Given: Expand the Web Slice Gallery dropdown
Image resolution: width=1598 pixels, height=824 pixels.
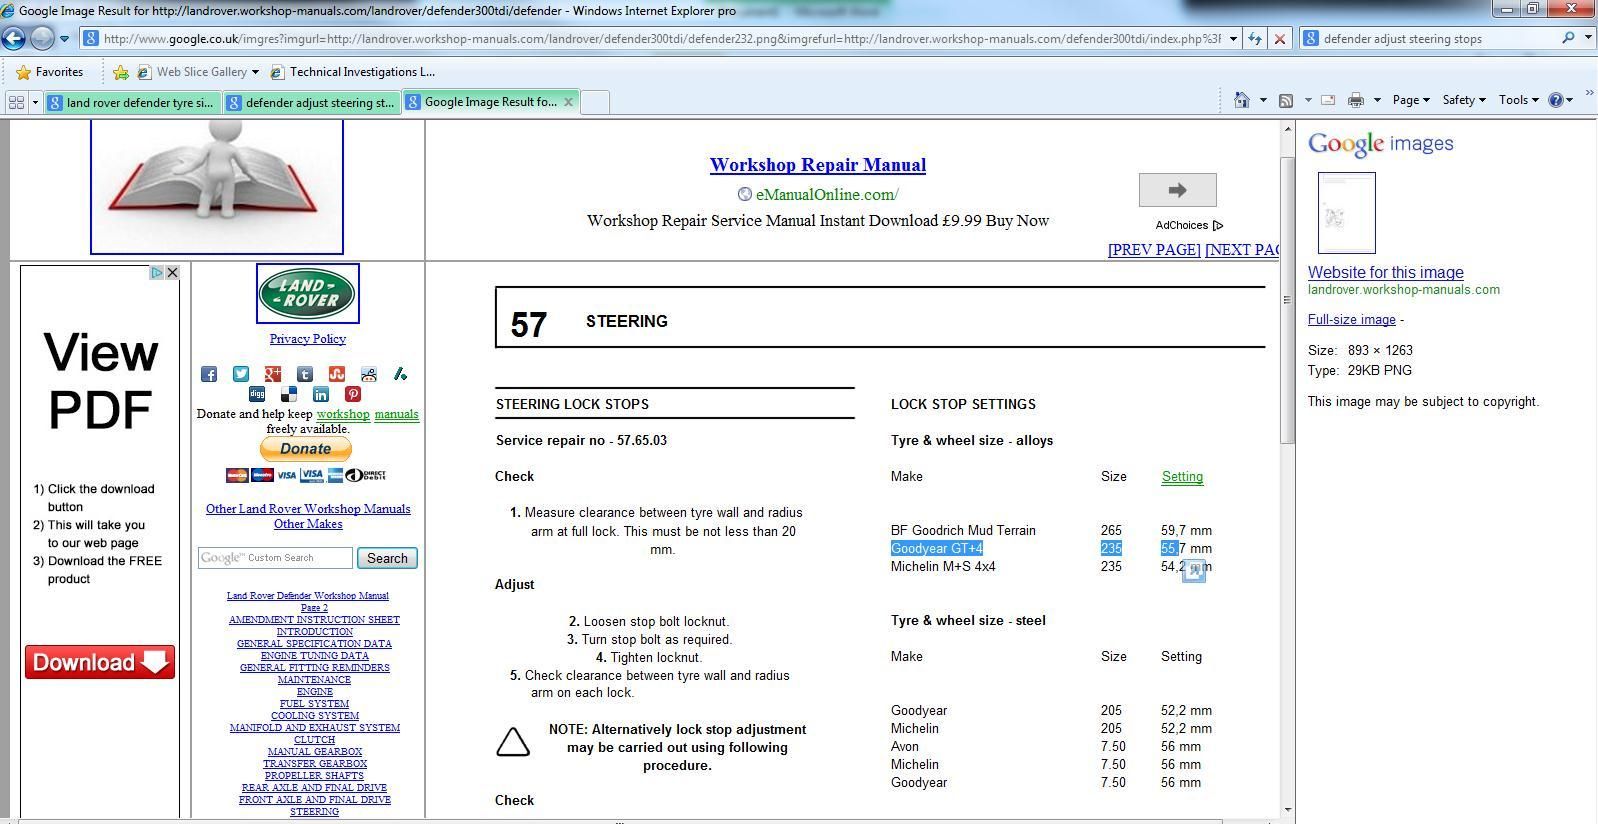Looking at the screenshot, I should pos(255,72).
